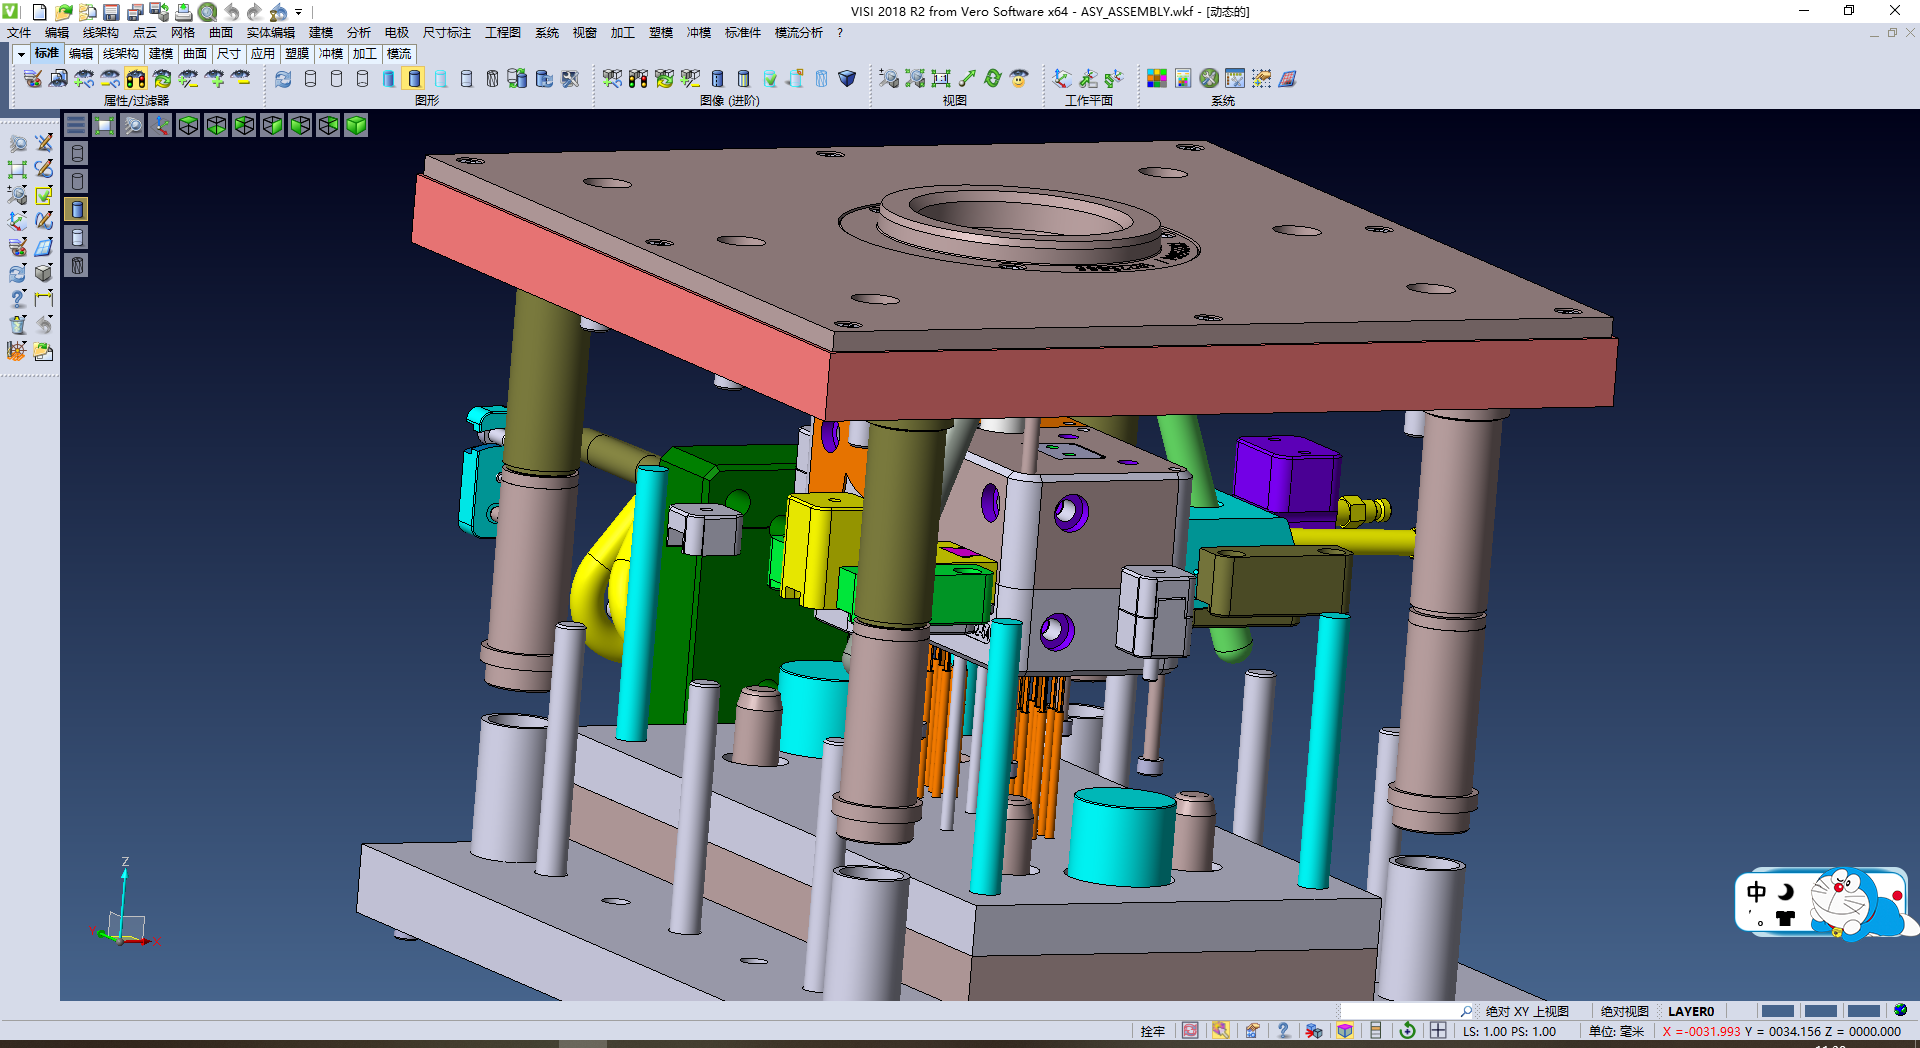Open the quick access toolbar dropdown arrow
1920x1048 pixels.
[x=298, y=13]
